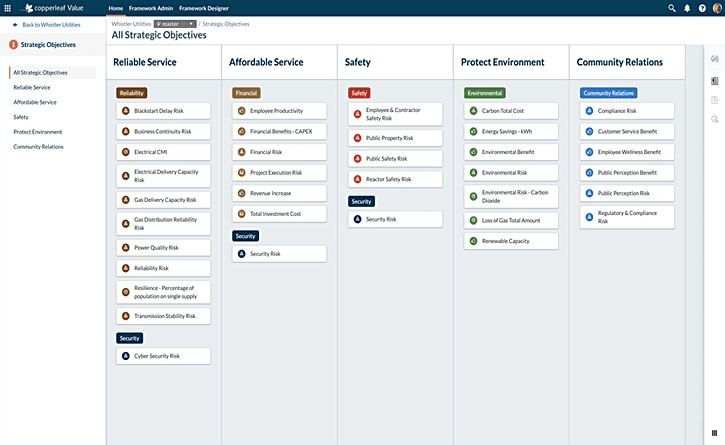Click the Carbon Total Cost icon
725x445 pixels.
pyautogui.click(x=473, y=111)
